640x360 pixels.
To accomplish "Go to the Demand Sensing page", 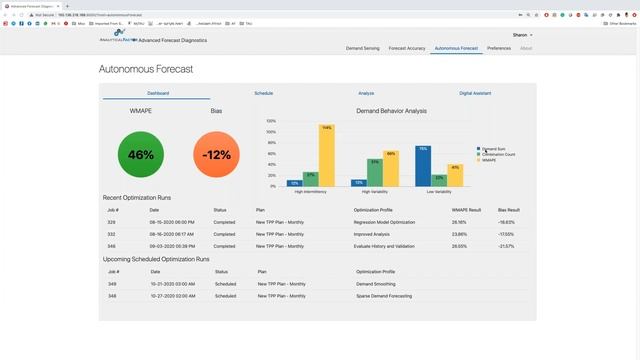I will (362, 48).
